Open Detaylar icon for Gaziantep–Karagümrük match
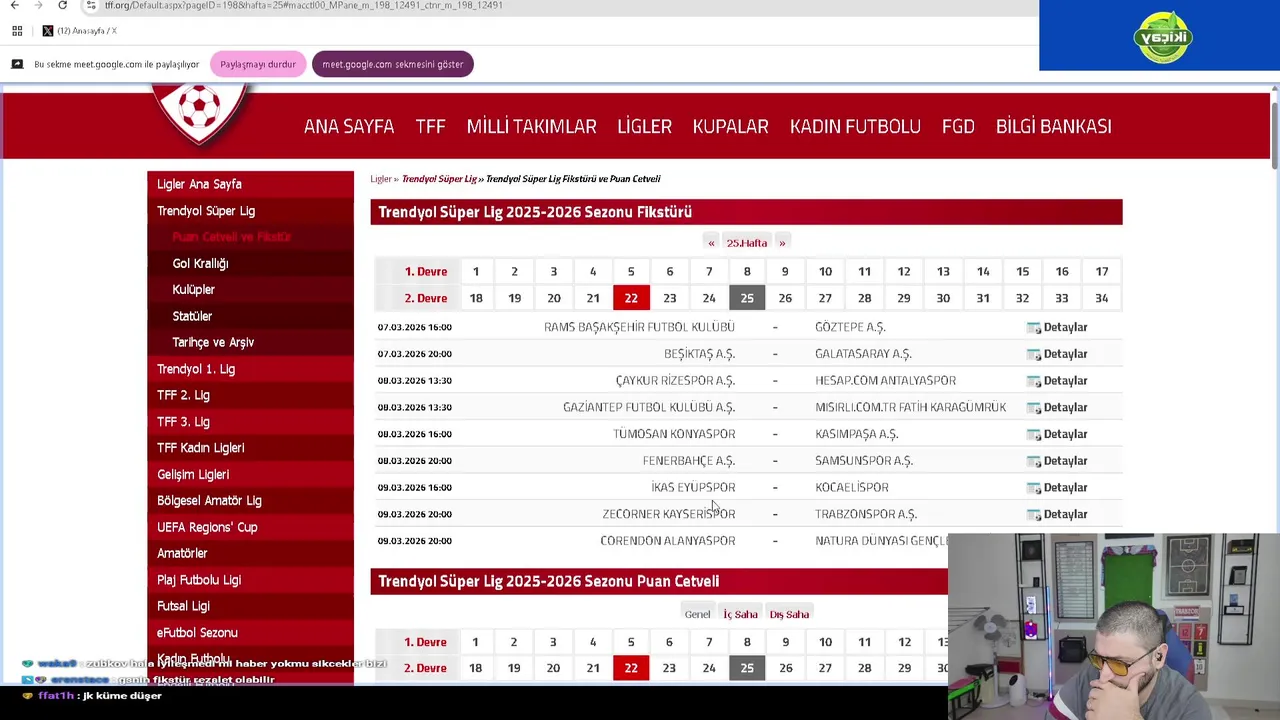Screen dimensions: 1280x720 pos(1034,408)
